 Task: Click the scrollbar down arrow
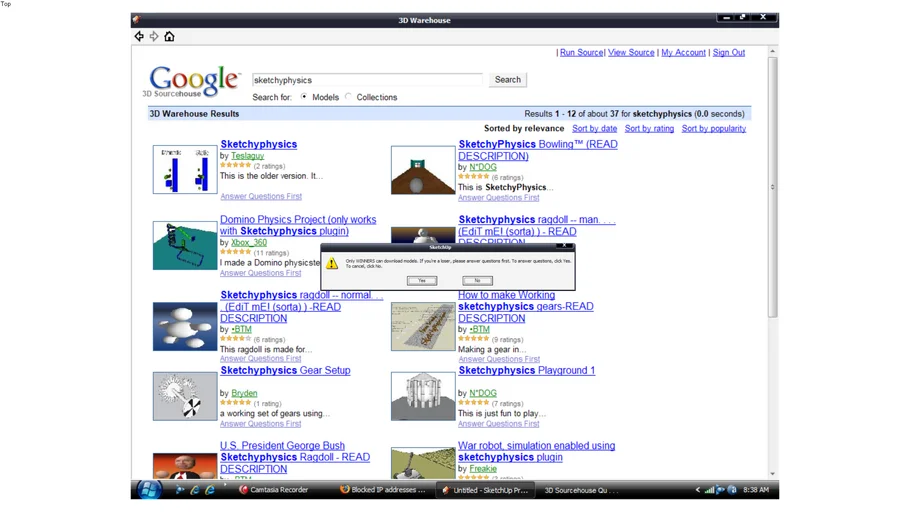pyautogui.click(x=772, y=474)
